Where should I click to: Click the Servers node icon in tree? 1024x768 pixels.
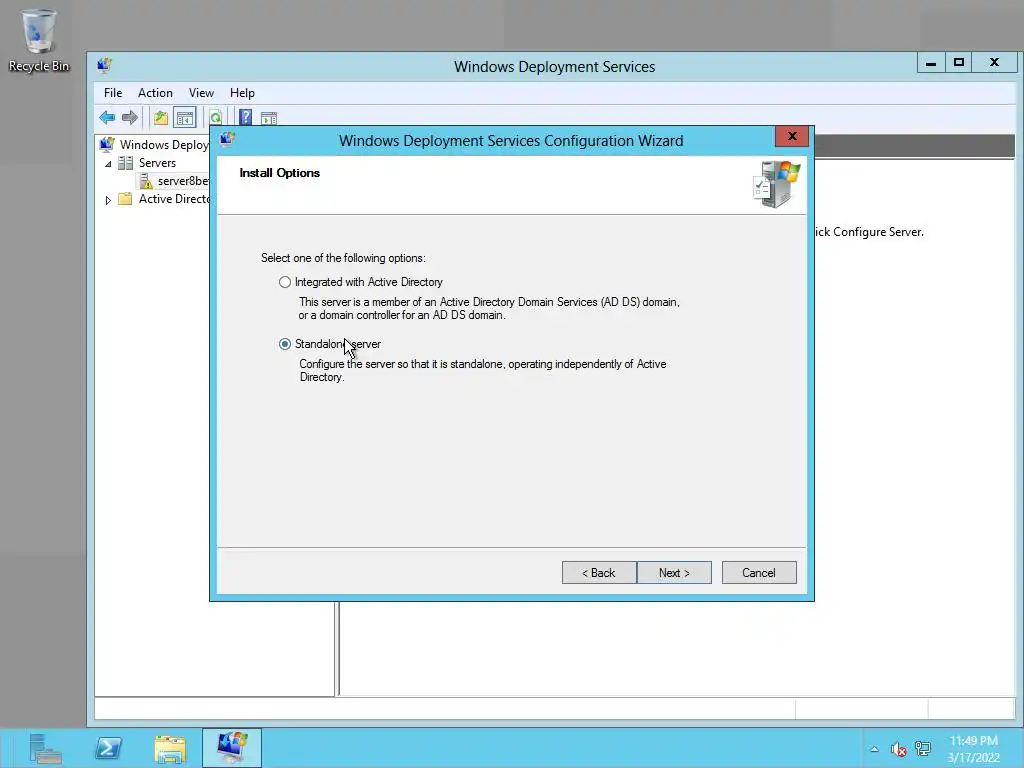[x=125, y=163]
